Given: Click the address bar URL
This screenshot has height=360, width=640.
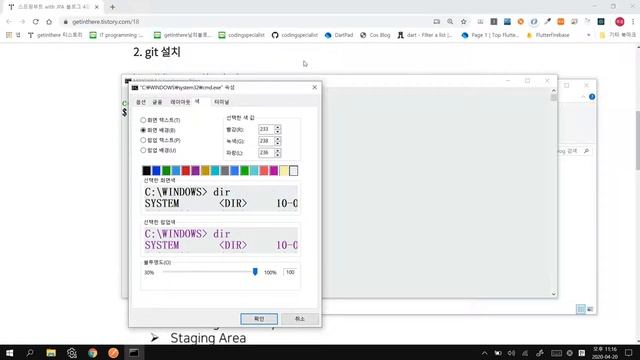Looking at the screenshot, I should tap(105, 22).
